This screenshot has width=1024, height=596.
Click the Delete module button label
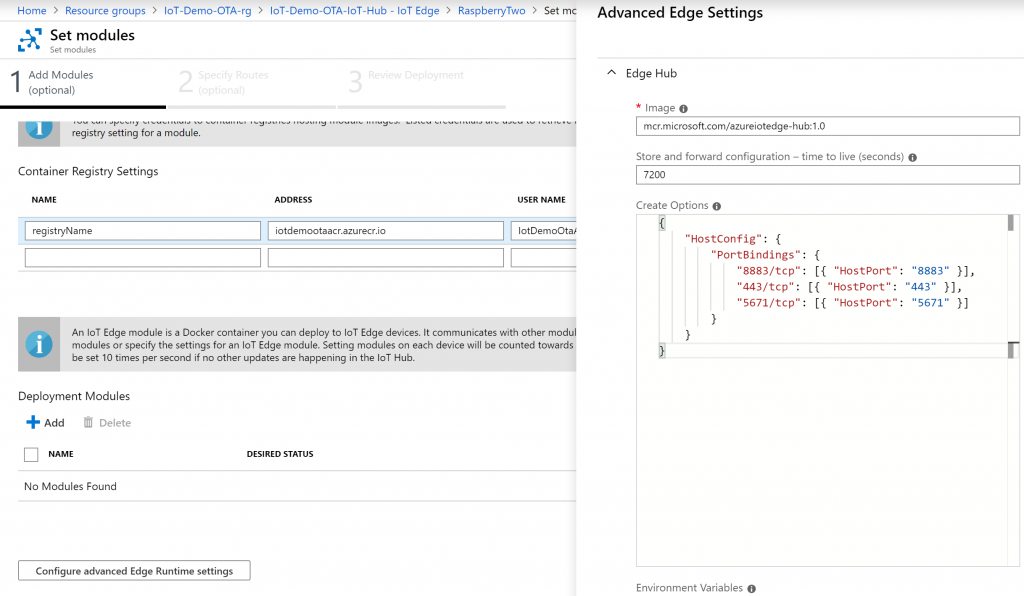115,423
